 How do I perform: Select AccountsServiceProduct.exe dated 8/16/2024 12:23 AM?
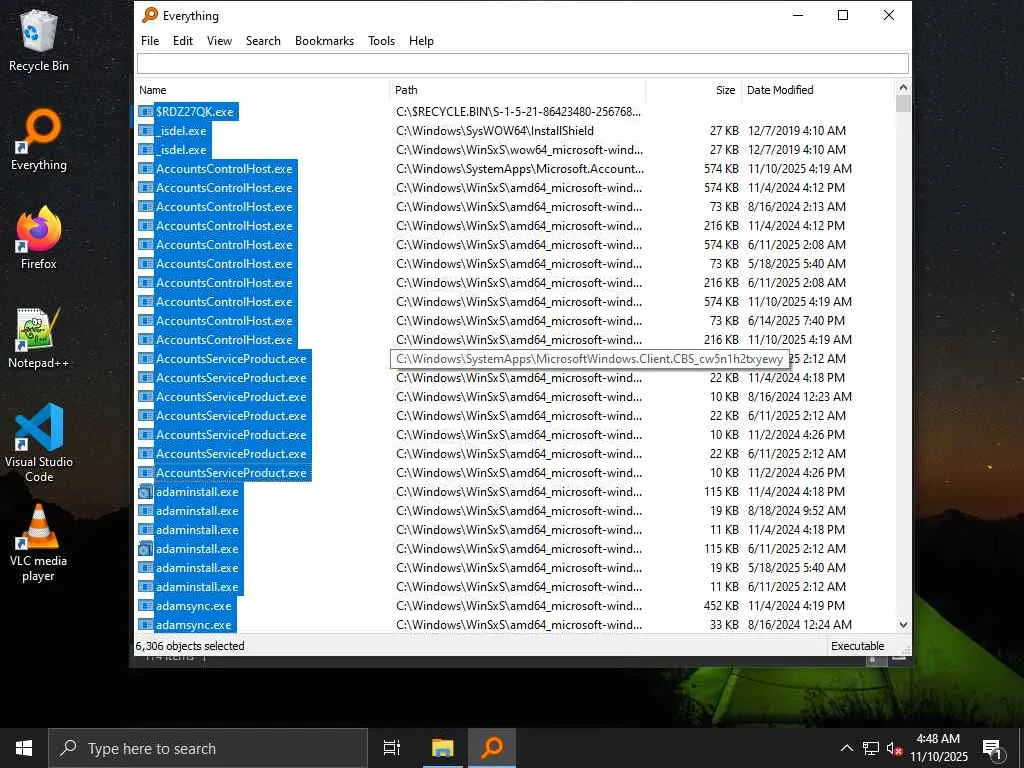[231, 396]
